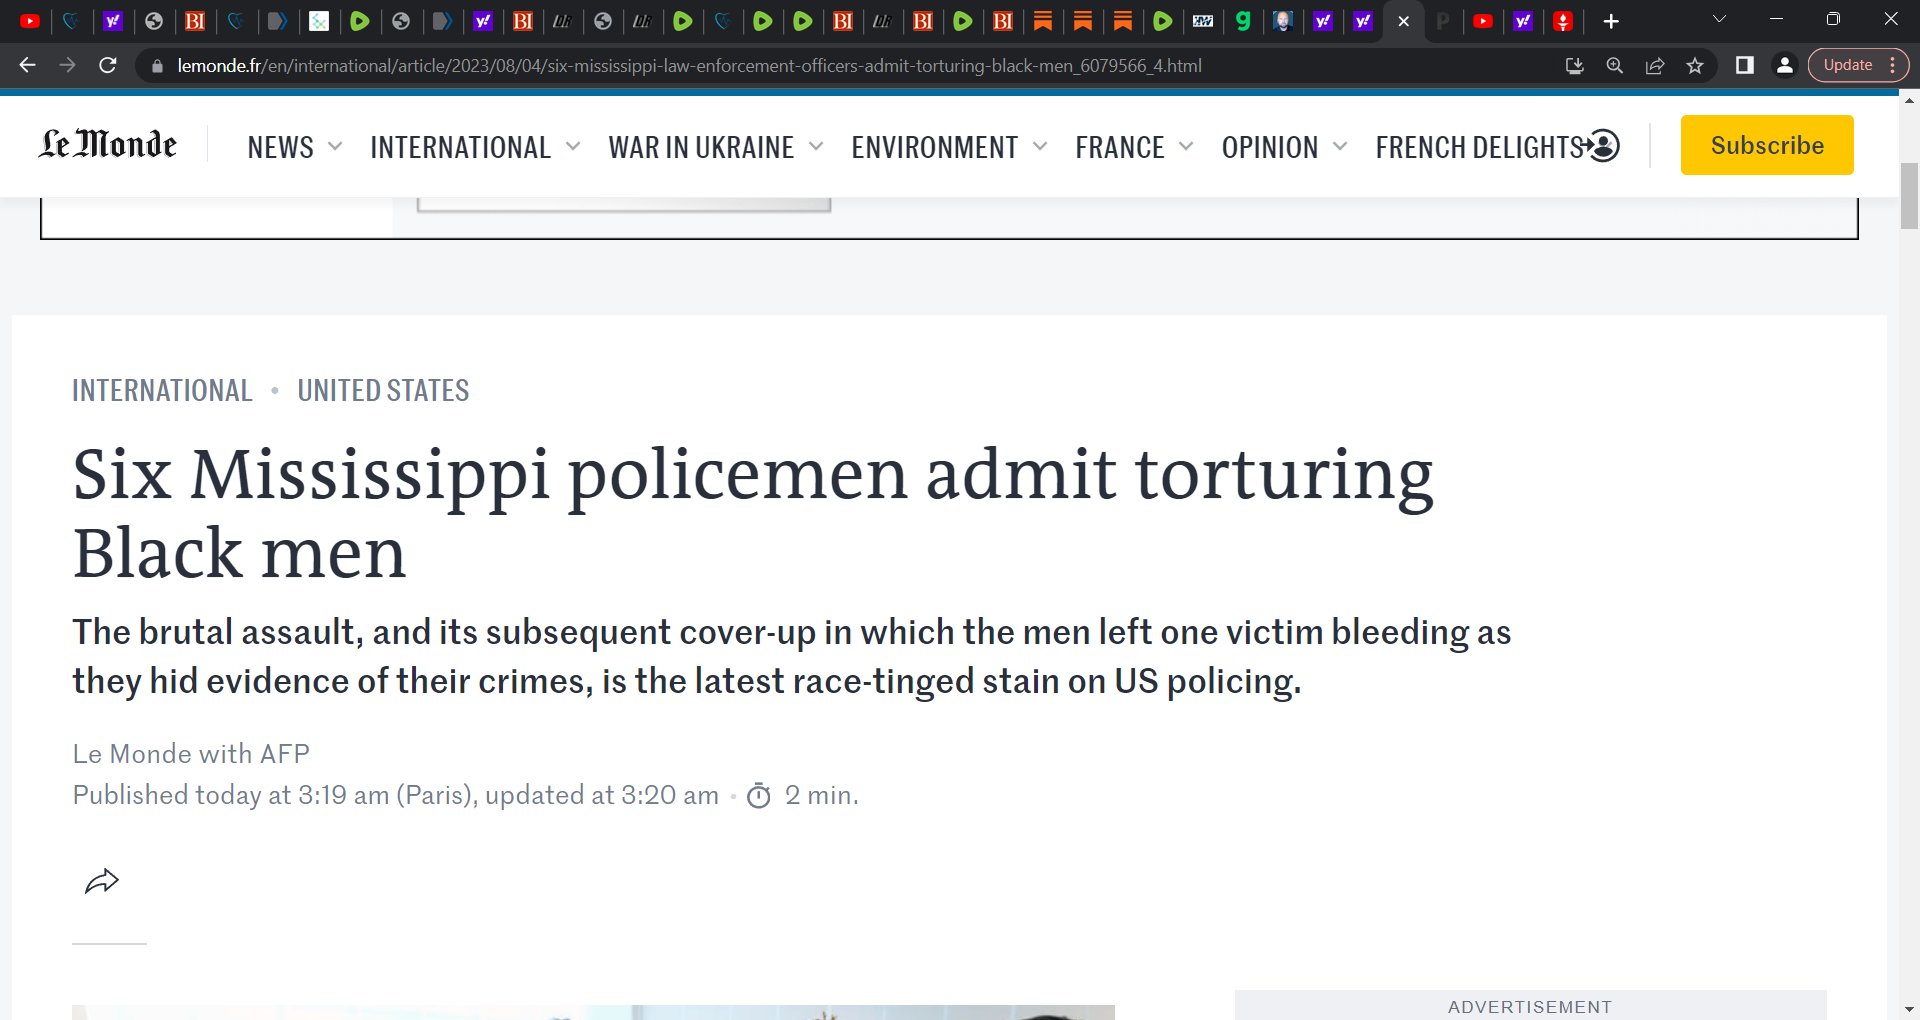Image resolution: width=1920 pixels, height=1020 pixels.
Task: Open the NEWS menu item
Action: click(x=280, y=147)
